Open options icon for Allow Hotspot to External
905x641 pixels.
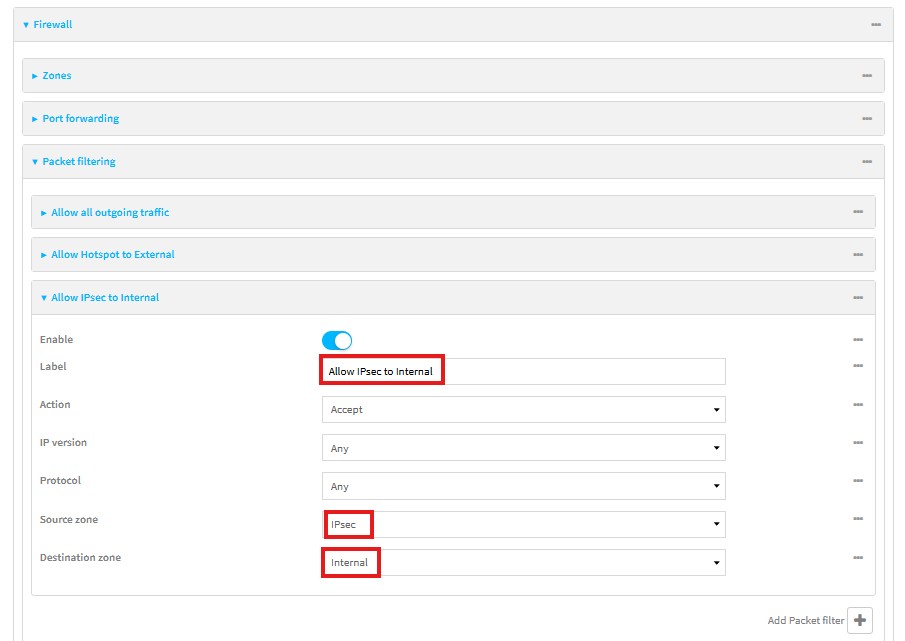(x=858, y=255)
